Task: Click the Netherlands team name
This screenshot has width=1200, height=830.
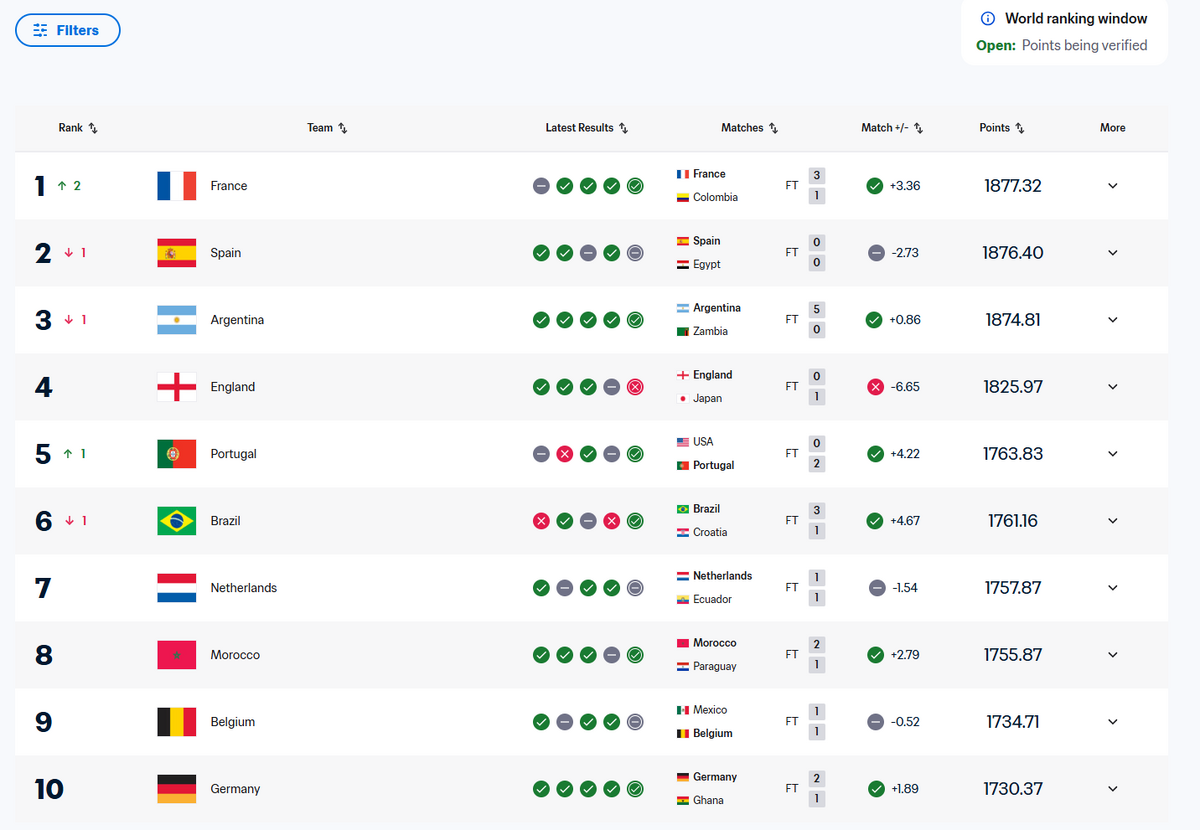Action: 243,588
